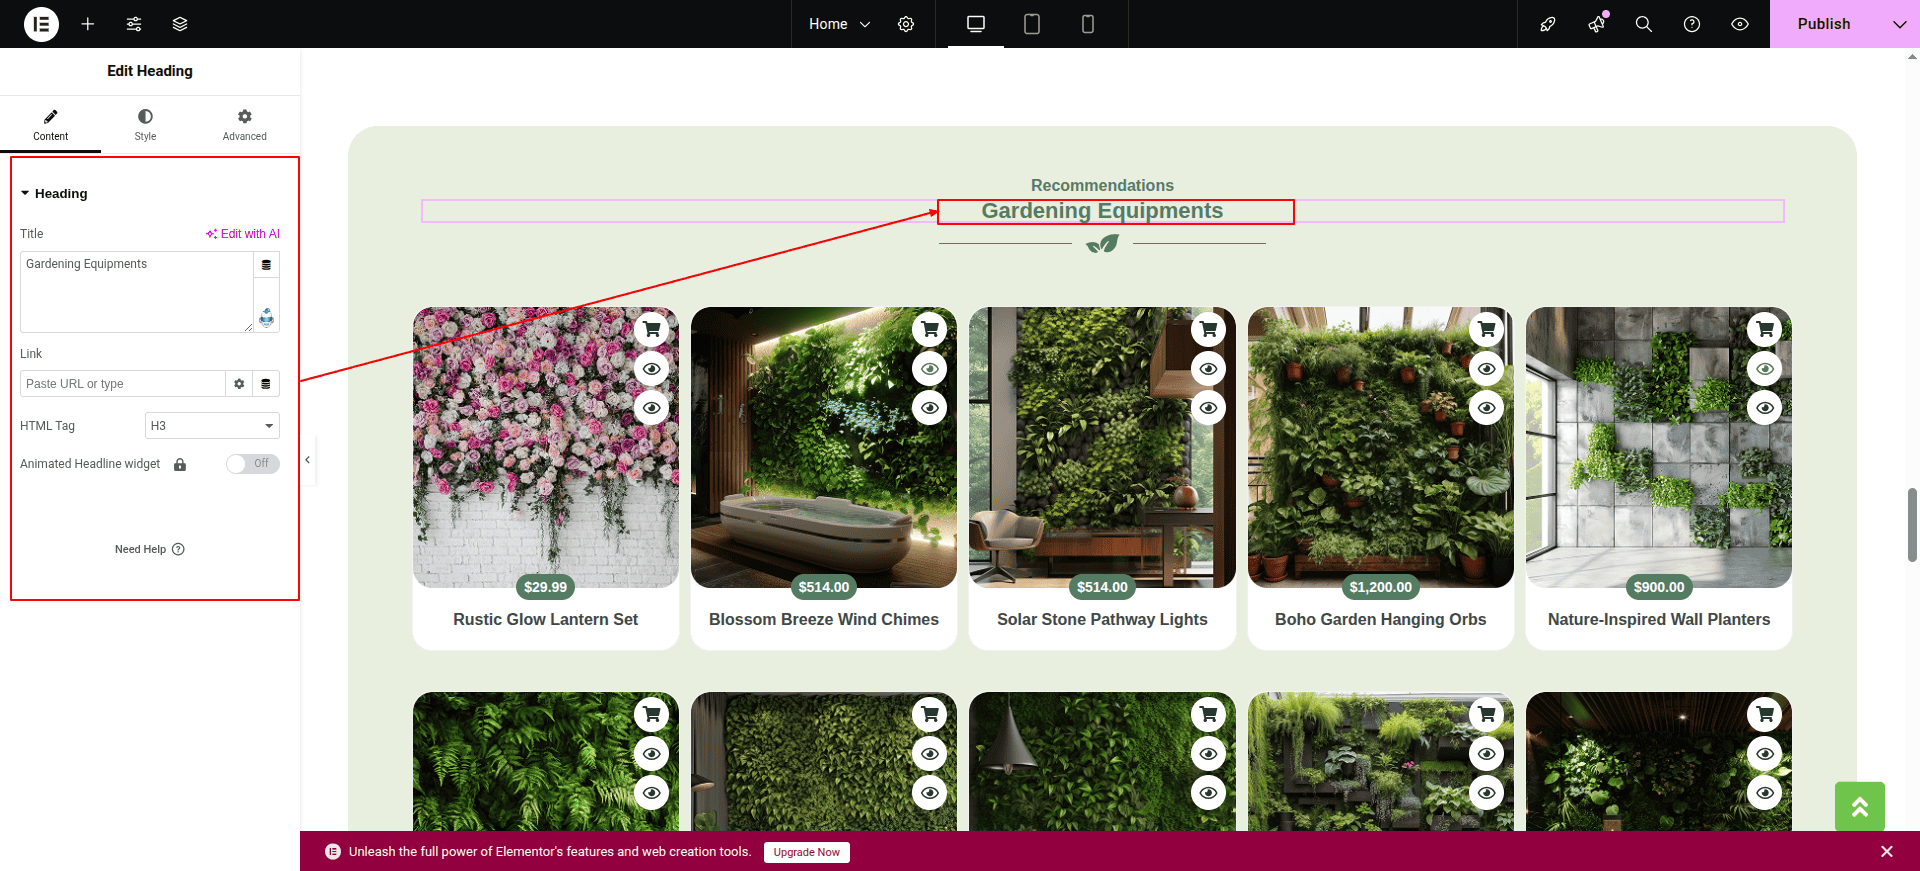Click the green scroll-to-top button
The height and width of the screenshot is (871, 1920).
(1860, 806)
